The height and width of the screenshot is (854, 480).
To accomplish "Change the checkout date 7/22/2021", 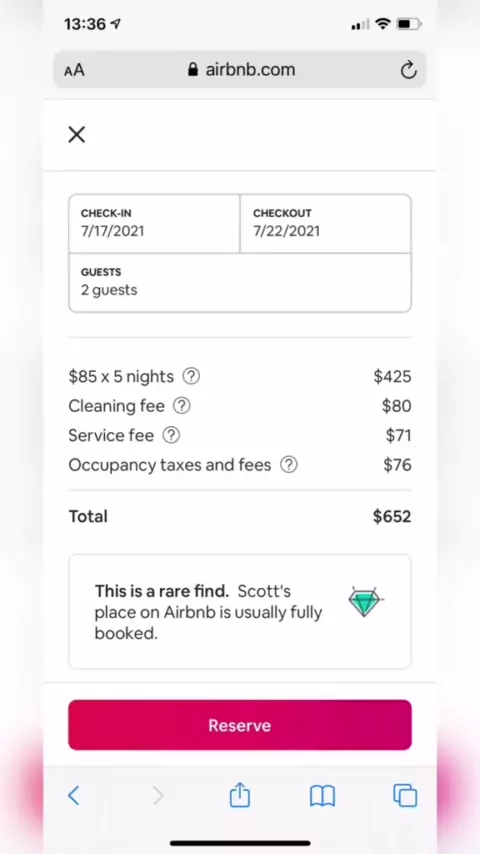I will (x=325, y=223).
